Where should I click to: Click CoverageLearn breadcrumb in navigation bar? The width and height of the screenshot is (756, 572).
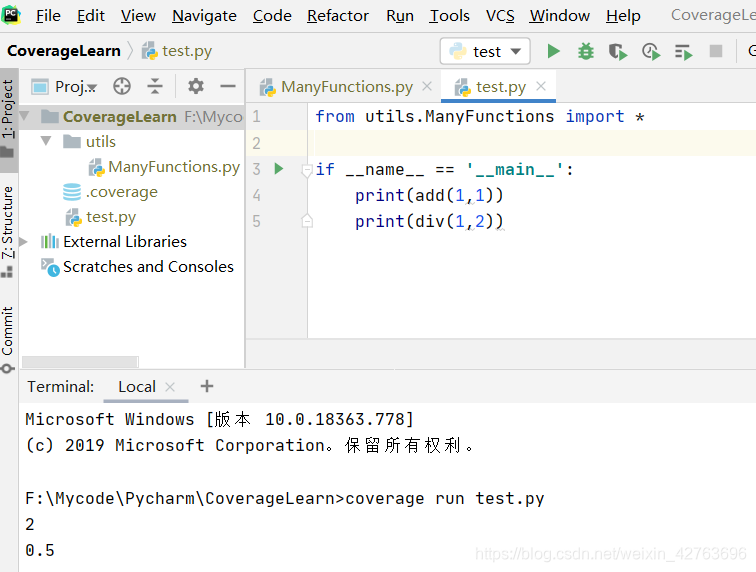[64, 51]
